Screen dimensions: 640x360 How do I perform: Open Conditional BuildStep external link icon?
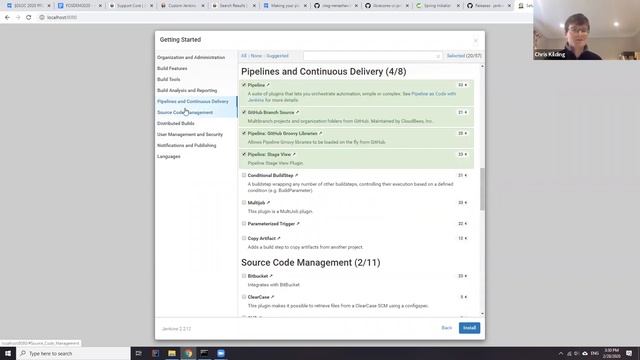pos(297,176)
